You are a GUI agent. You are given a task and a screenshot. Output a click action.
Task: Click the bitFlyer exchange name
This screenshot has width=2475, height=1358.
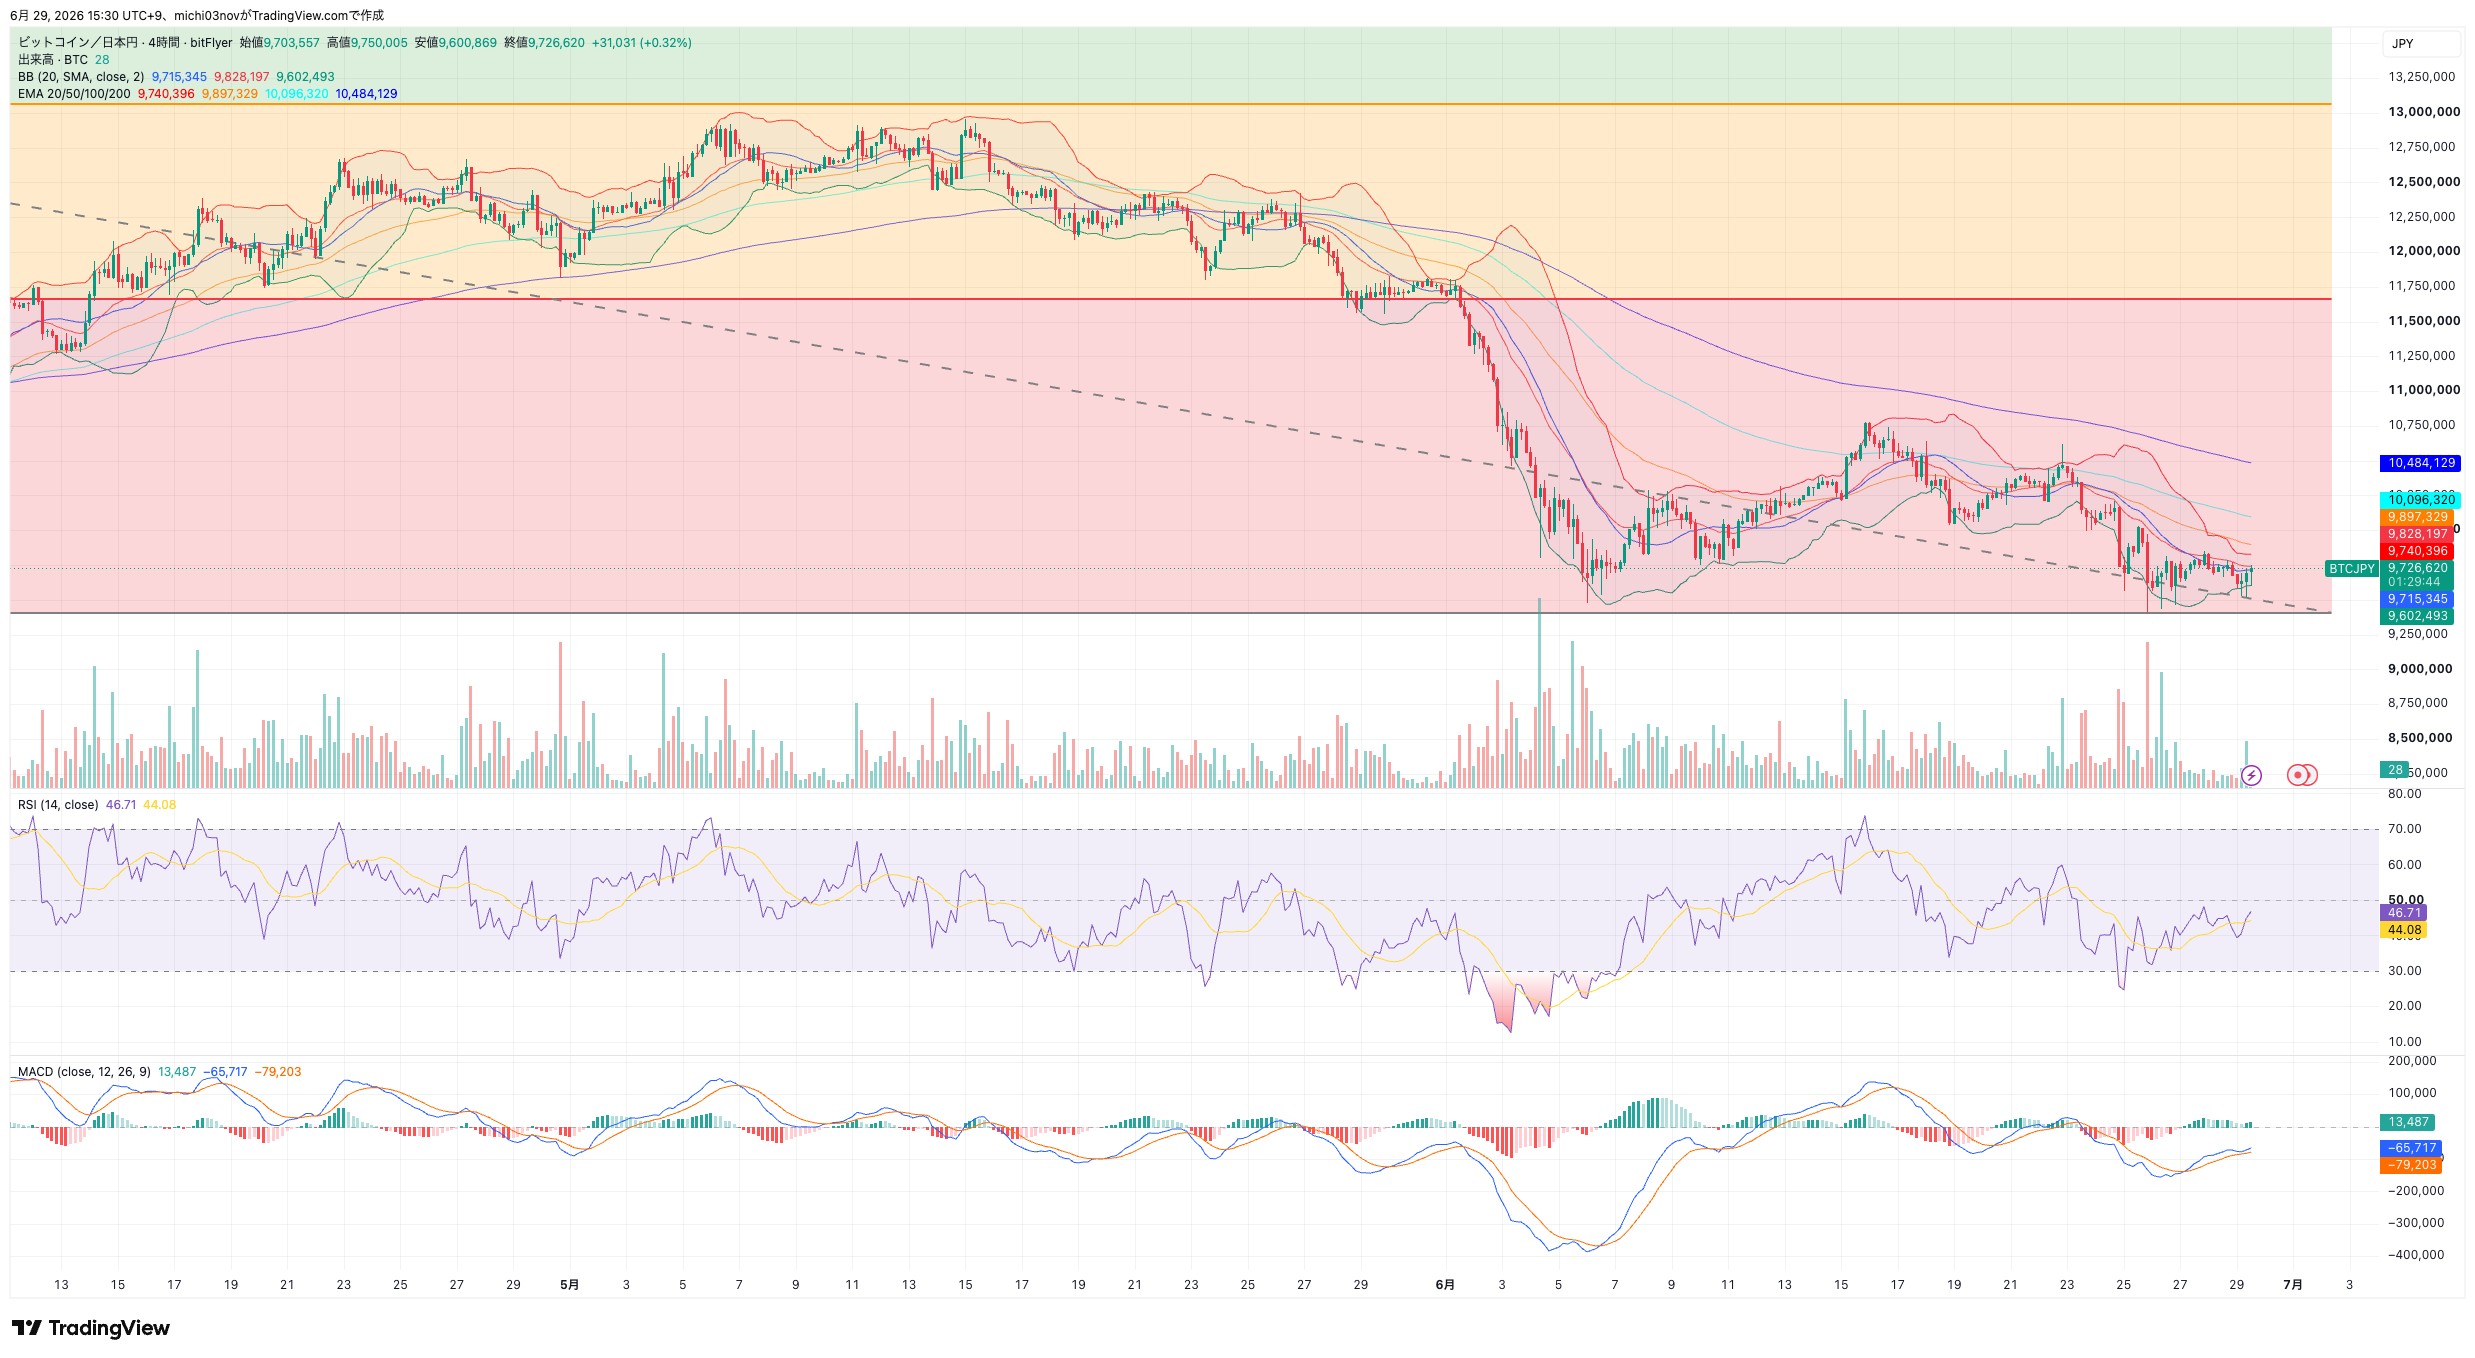[211, 43]
